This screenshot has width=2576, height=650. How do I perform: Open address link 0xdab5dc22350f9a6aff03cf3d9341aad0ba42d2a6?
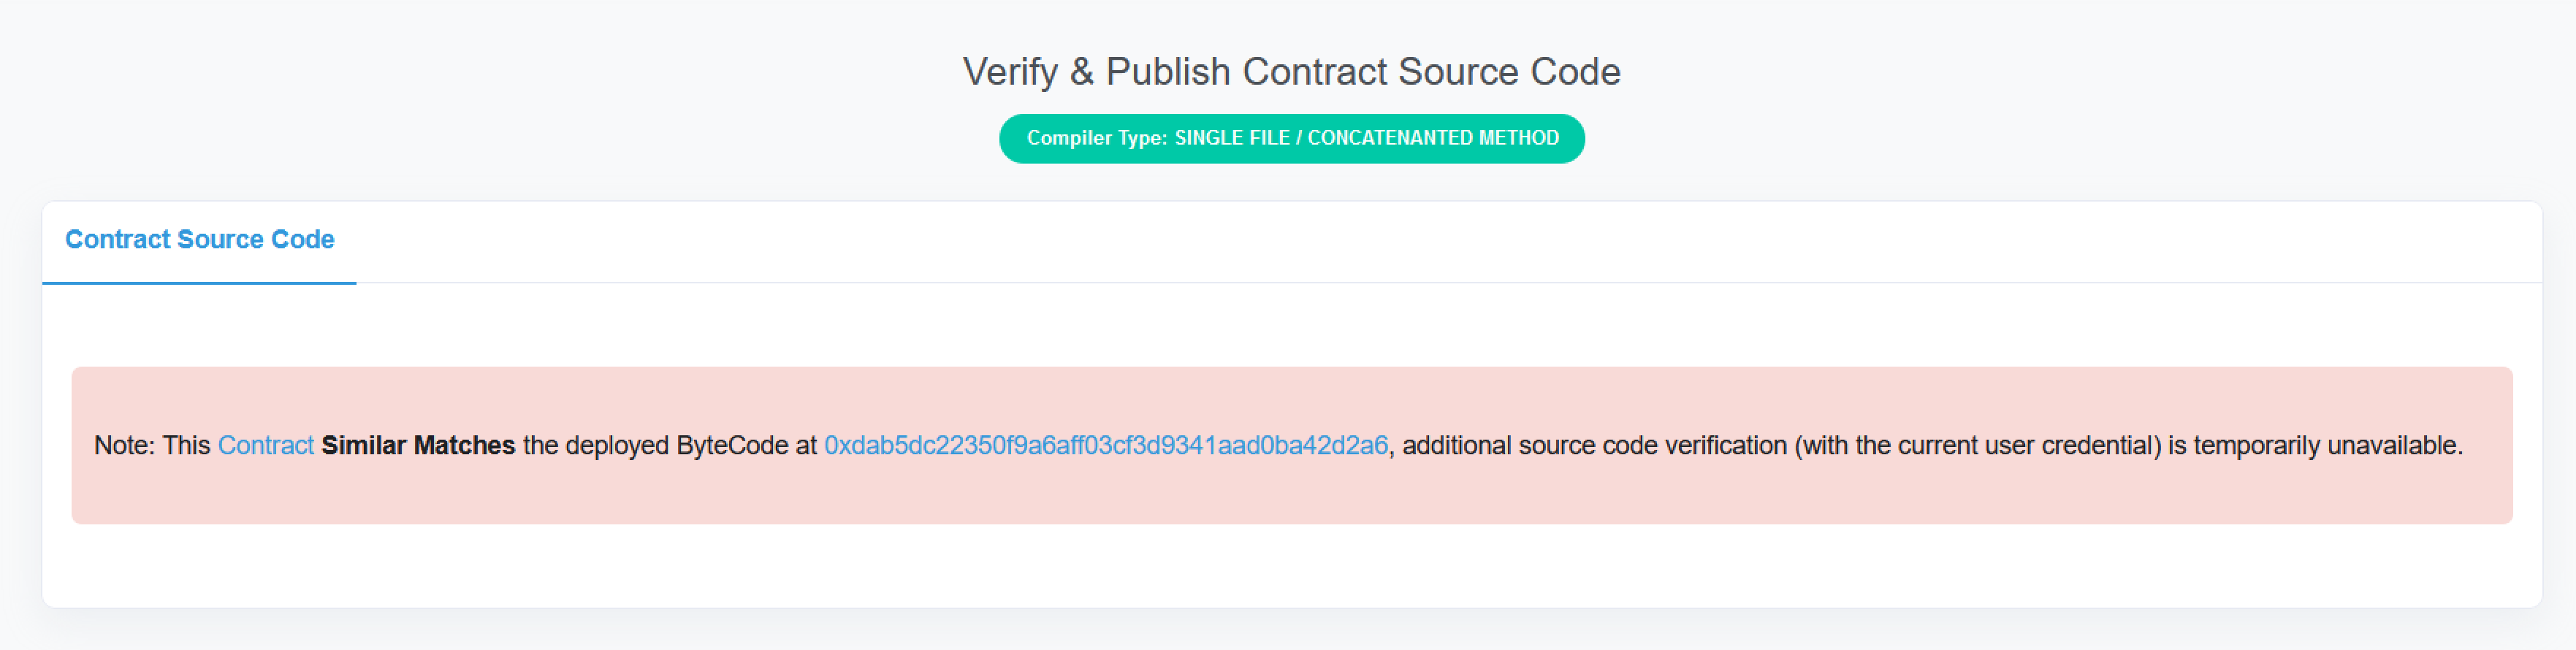(1105, 445)
